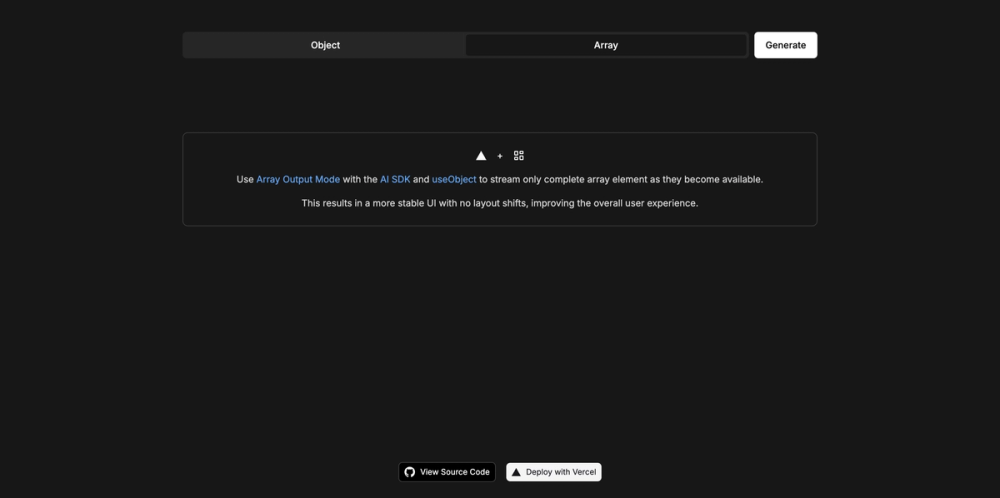This screenshot has width=1000, height=498.
Task: Click the grid blocks icon in the info card
Action: 518,156
